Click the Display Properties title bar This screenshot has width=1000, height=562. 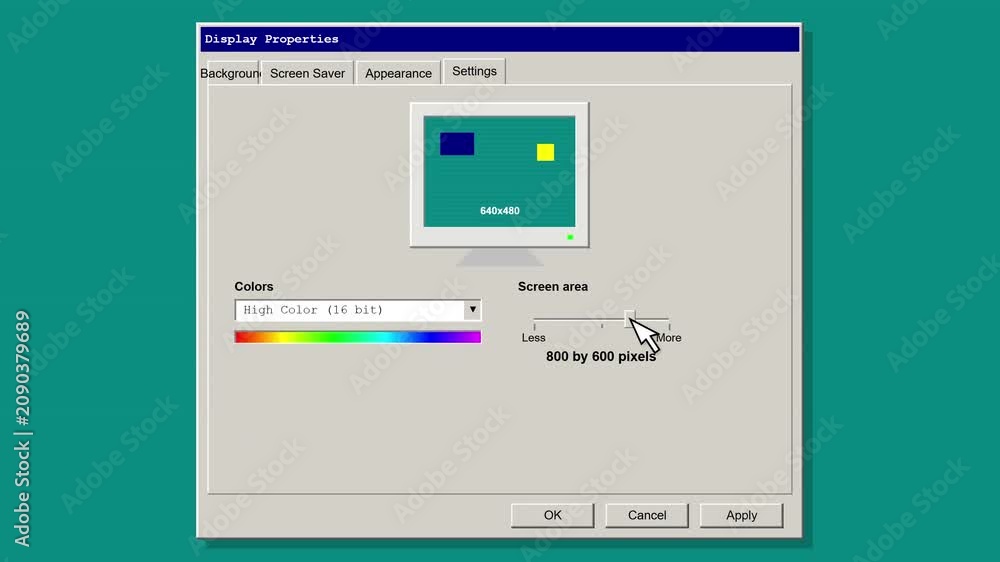click(x=499, y=39)
